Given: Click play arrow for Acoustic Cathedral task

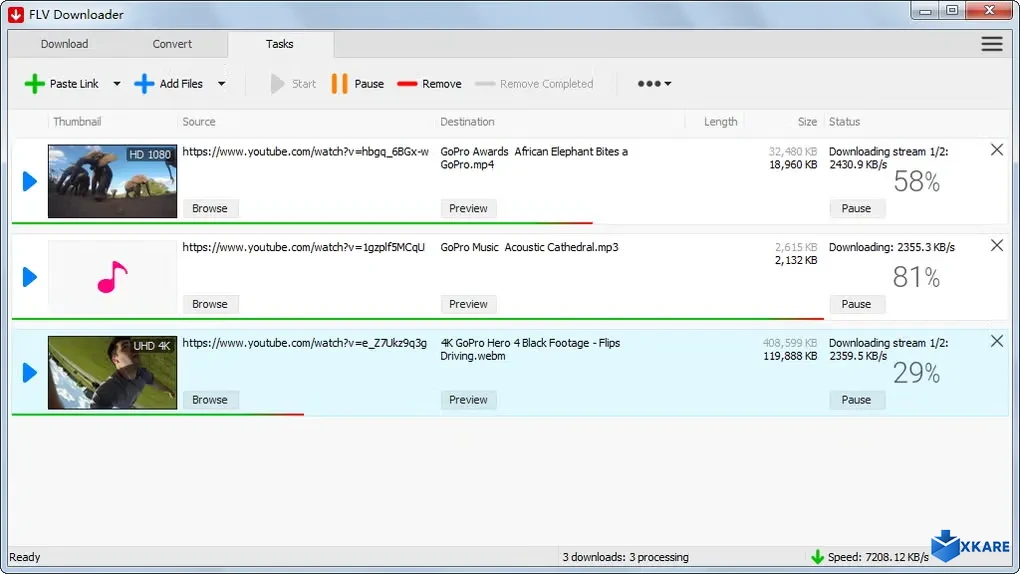Looking at the screenshot, I should coord(29,277).
